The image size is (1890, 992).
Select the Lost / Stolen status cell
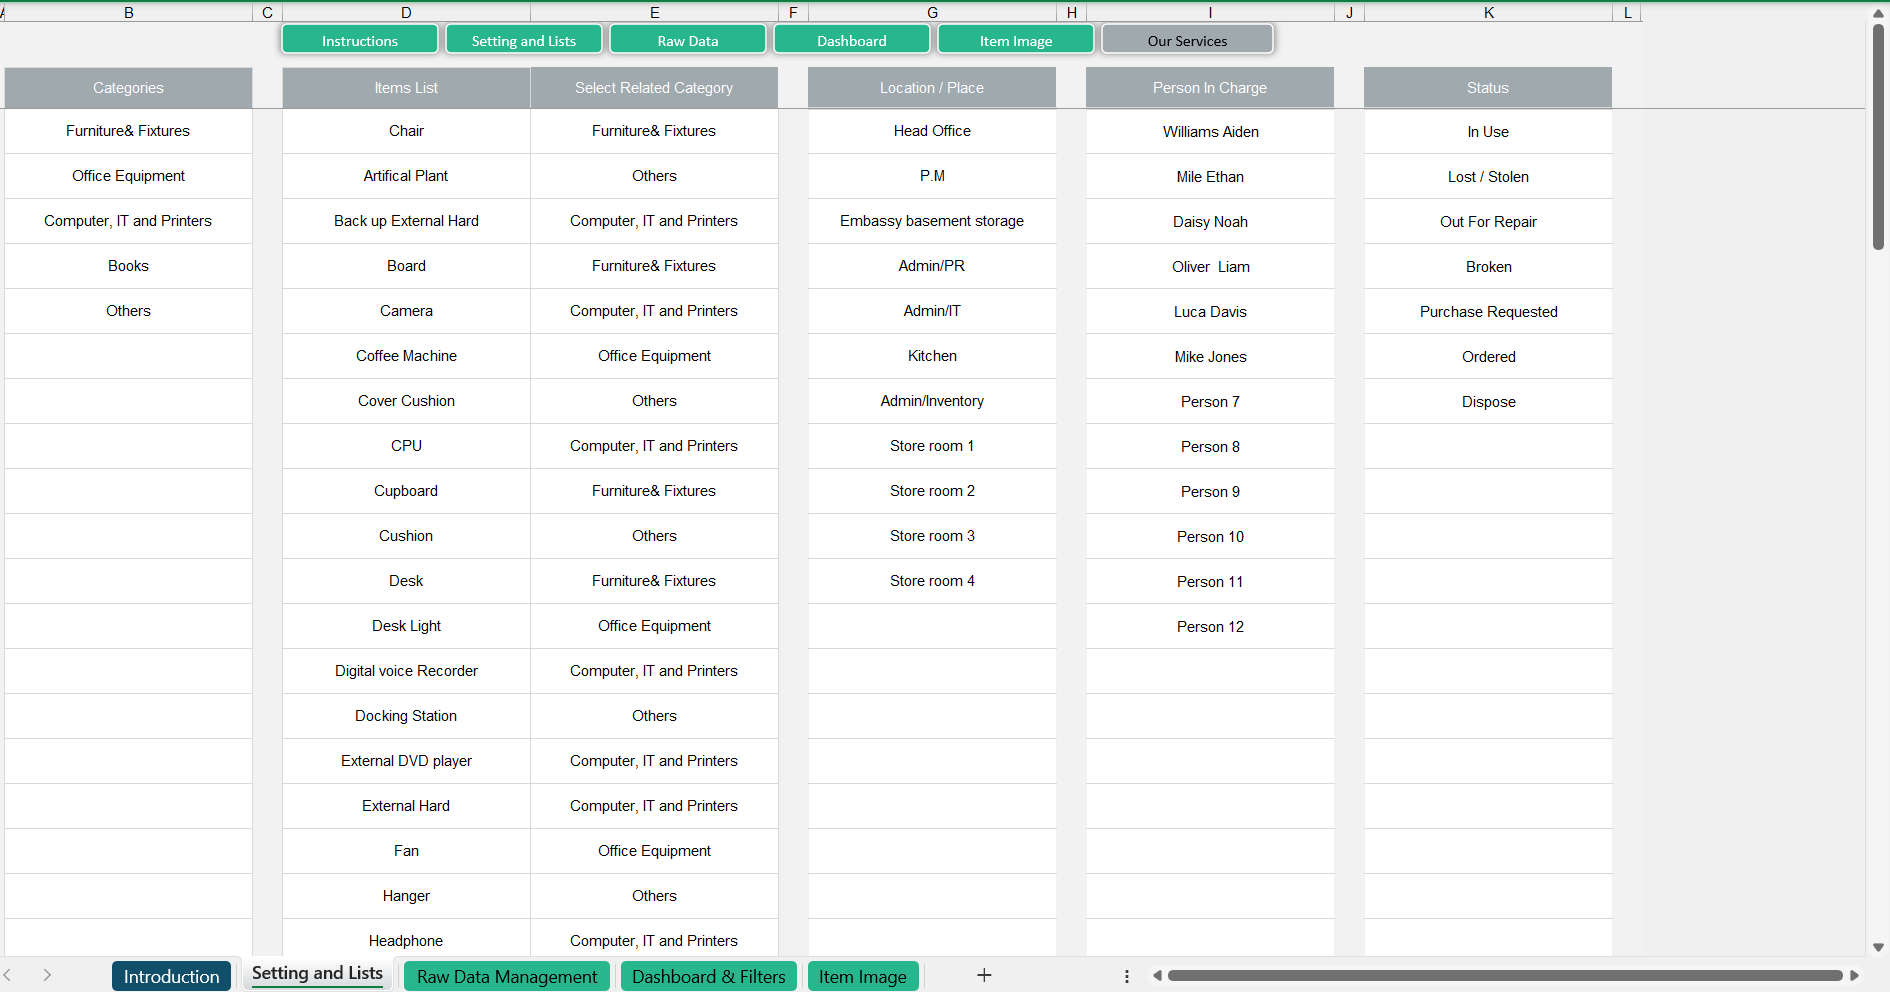tap(1487, 177)
